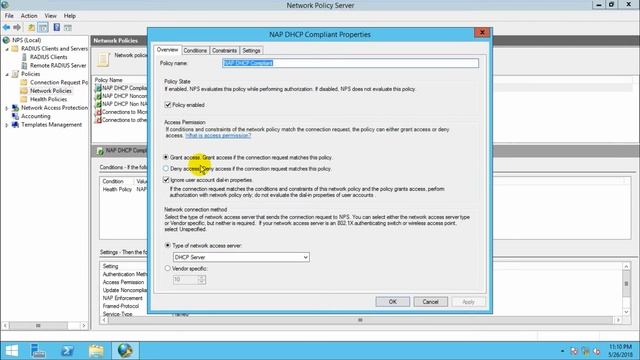
Task: Expand Templates Management node
Action: coord(7,125)
